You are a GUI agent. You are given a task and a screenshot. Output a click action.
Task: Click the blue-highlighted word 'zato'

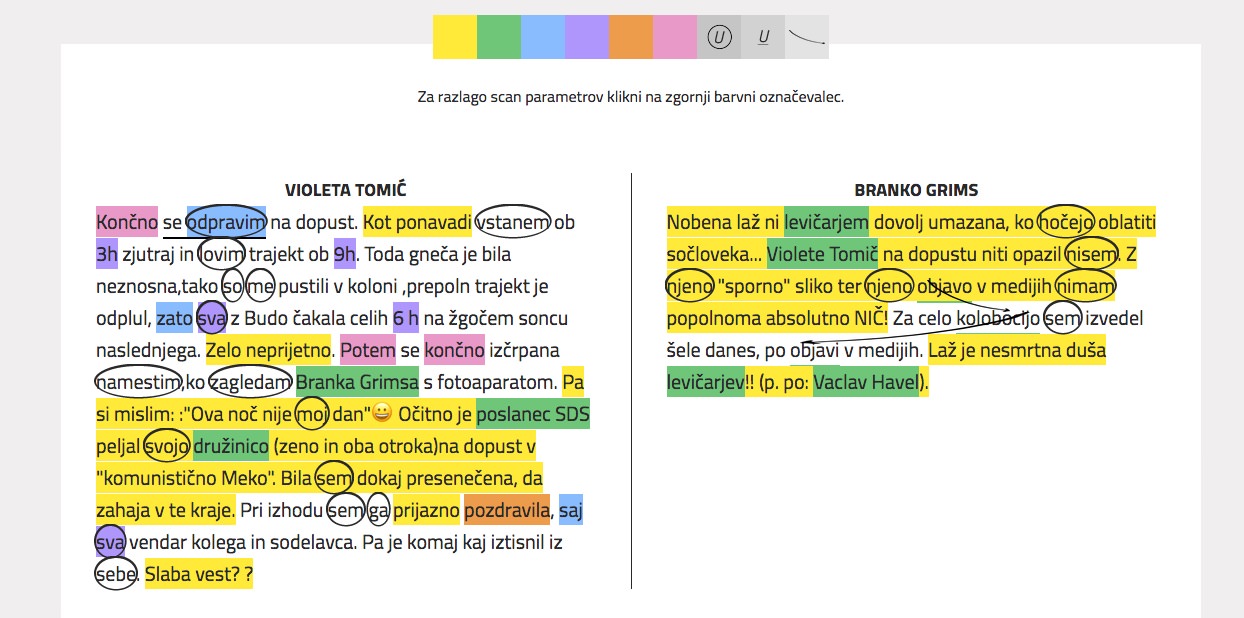coord(174,319)
